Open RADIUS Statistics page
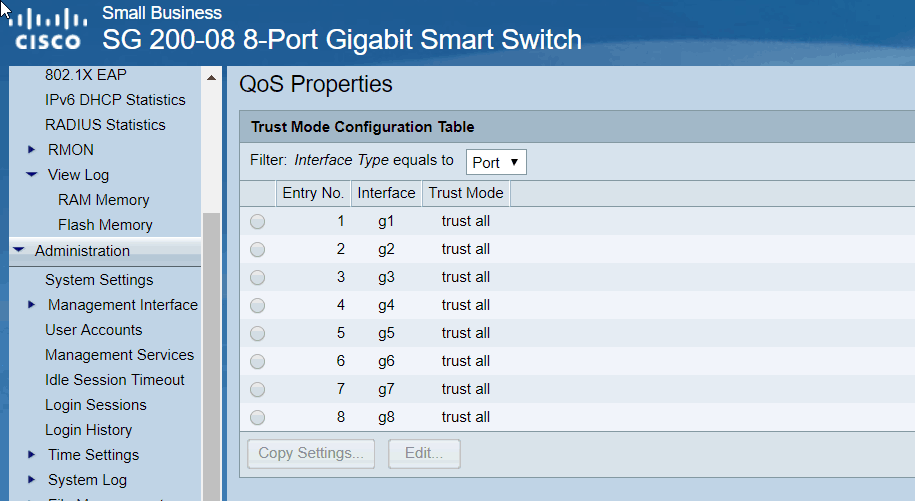Viewport: 915px width, 501px height. [x=105, y=125]
